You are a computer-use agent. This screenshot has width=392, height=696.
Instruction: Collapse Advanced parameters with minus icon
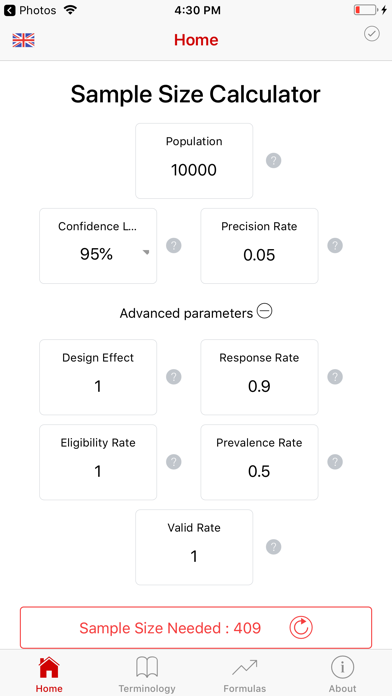coord(265,312)
